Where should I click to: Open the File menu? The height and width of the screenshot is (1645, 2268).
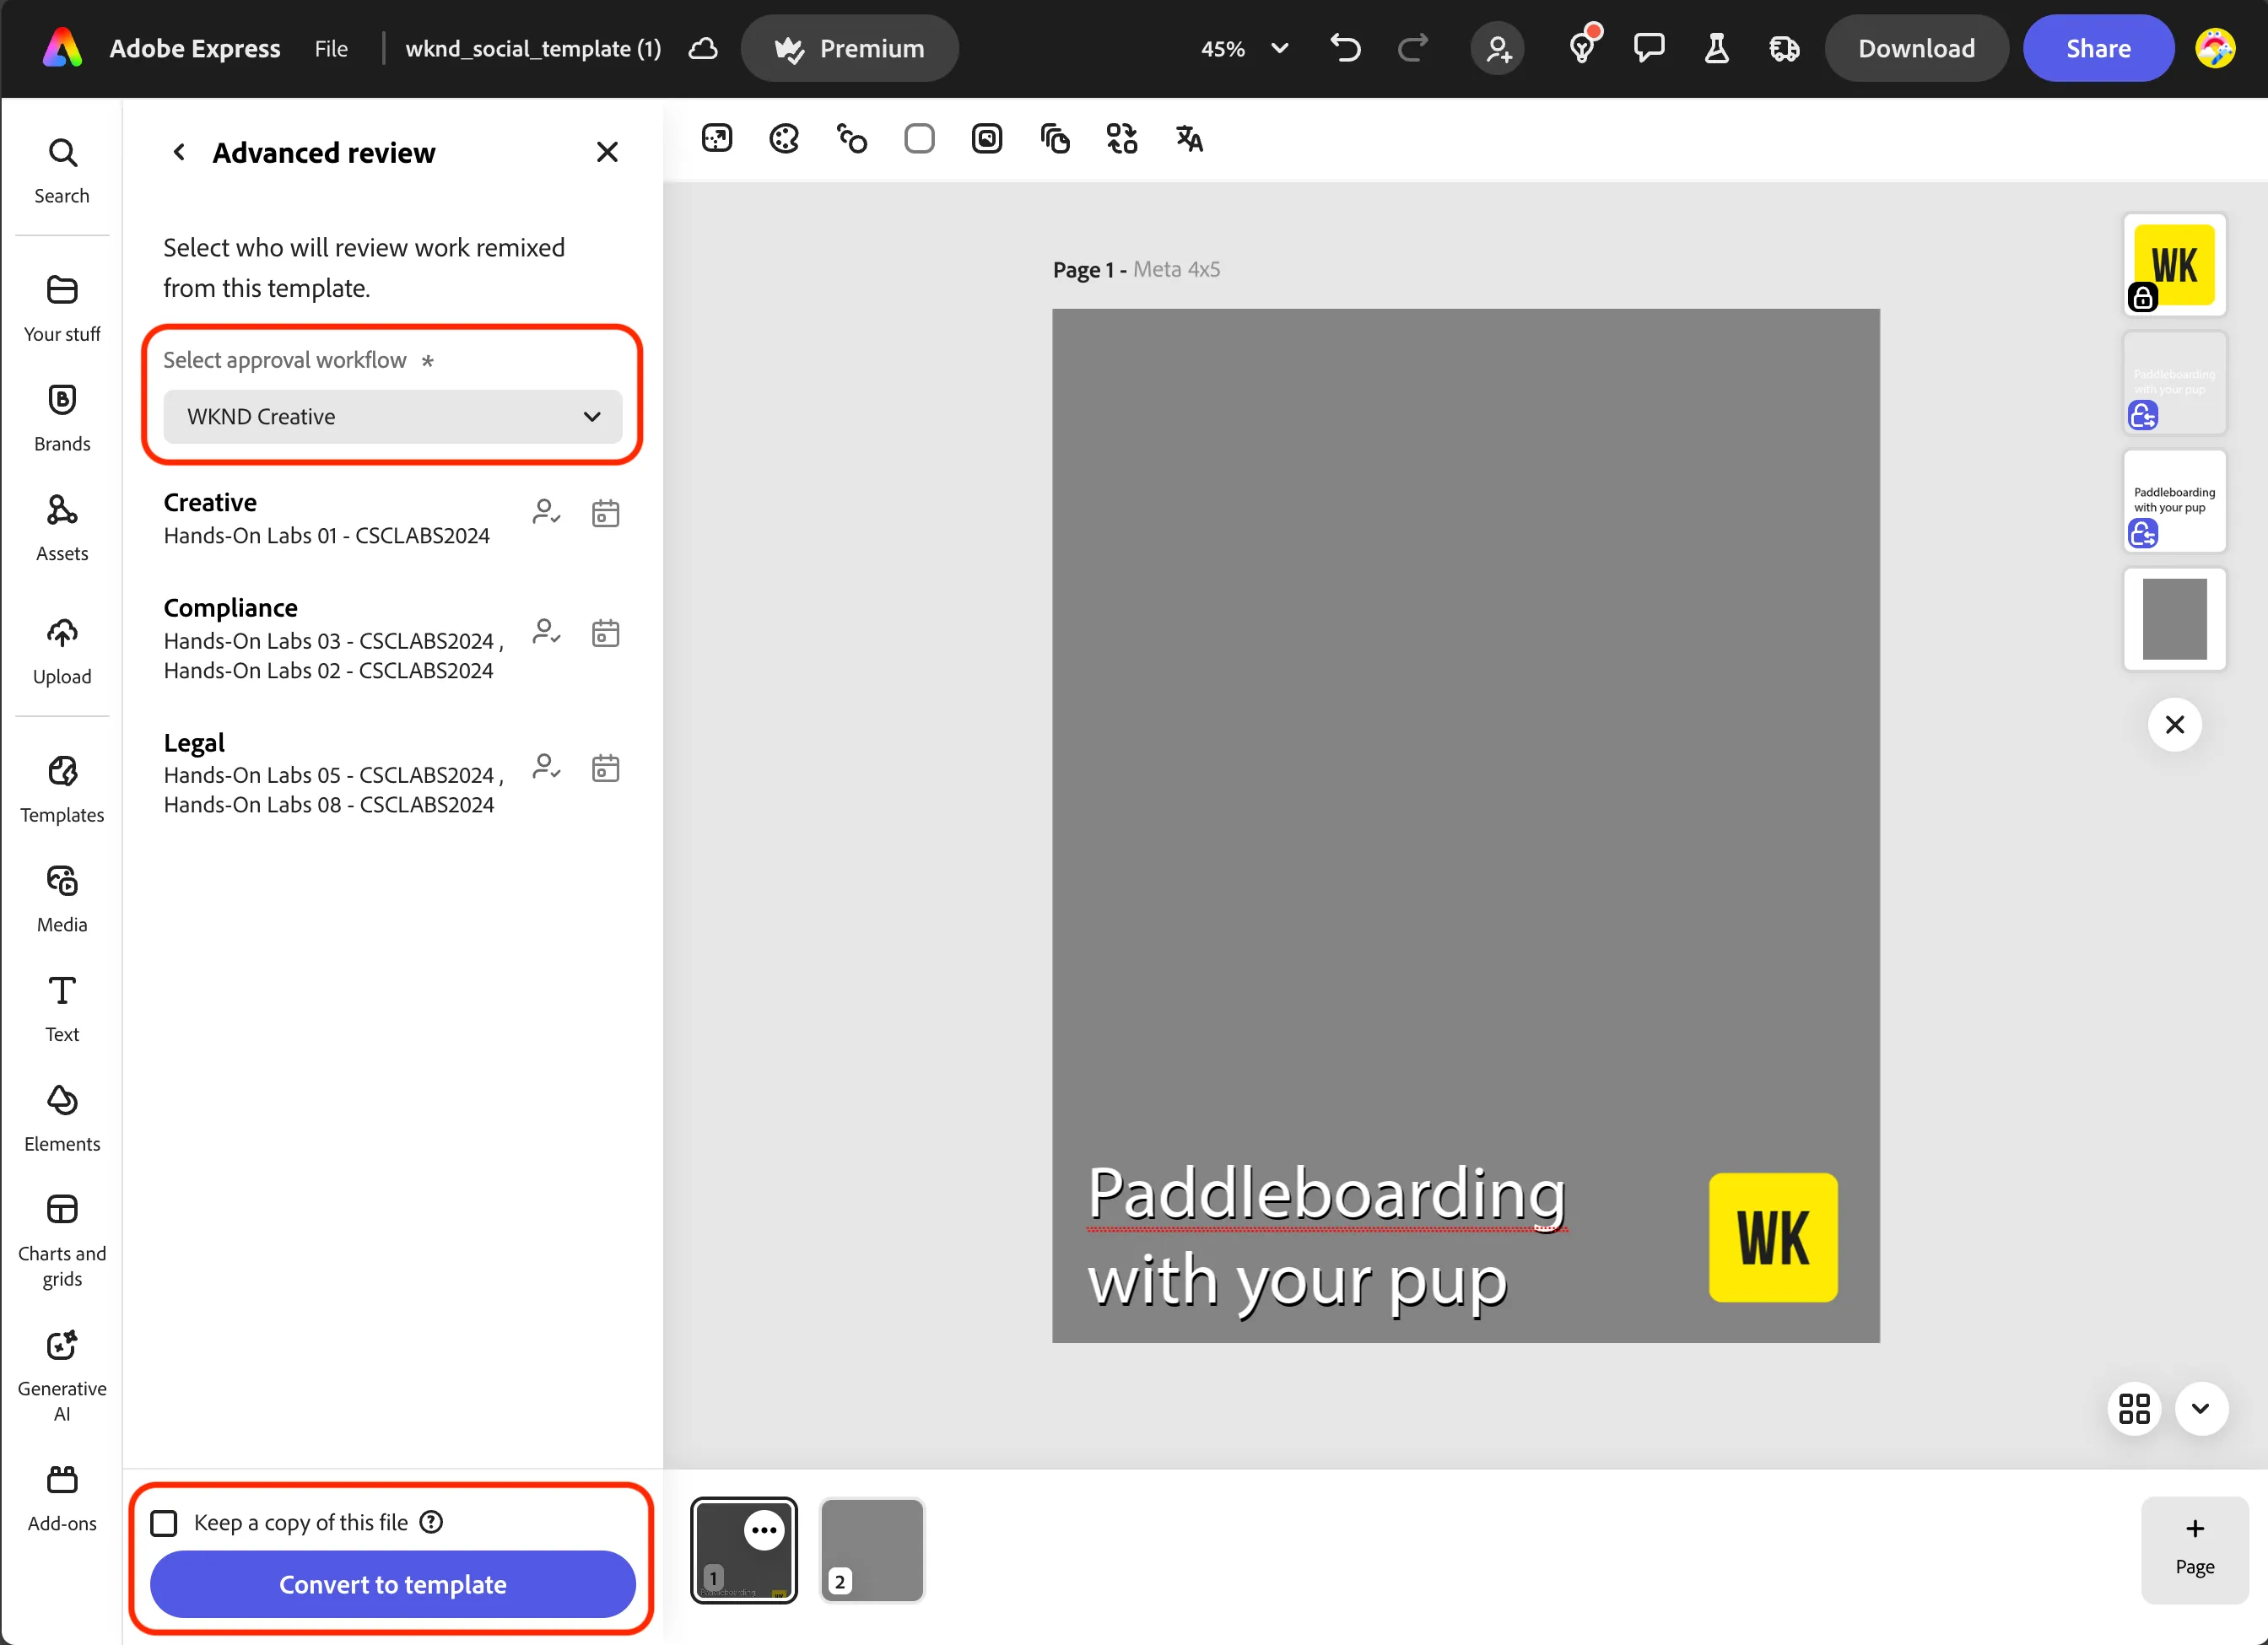point(331,48)
